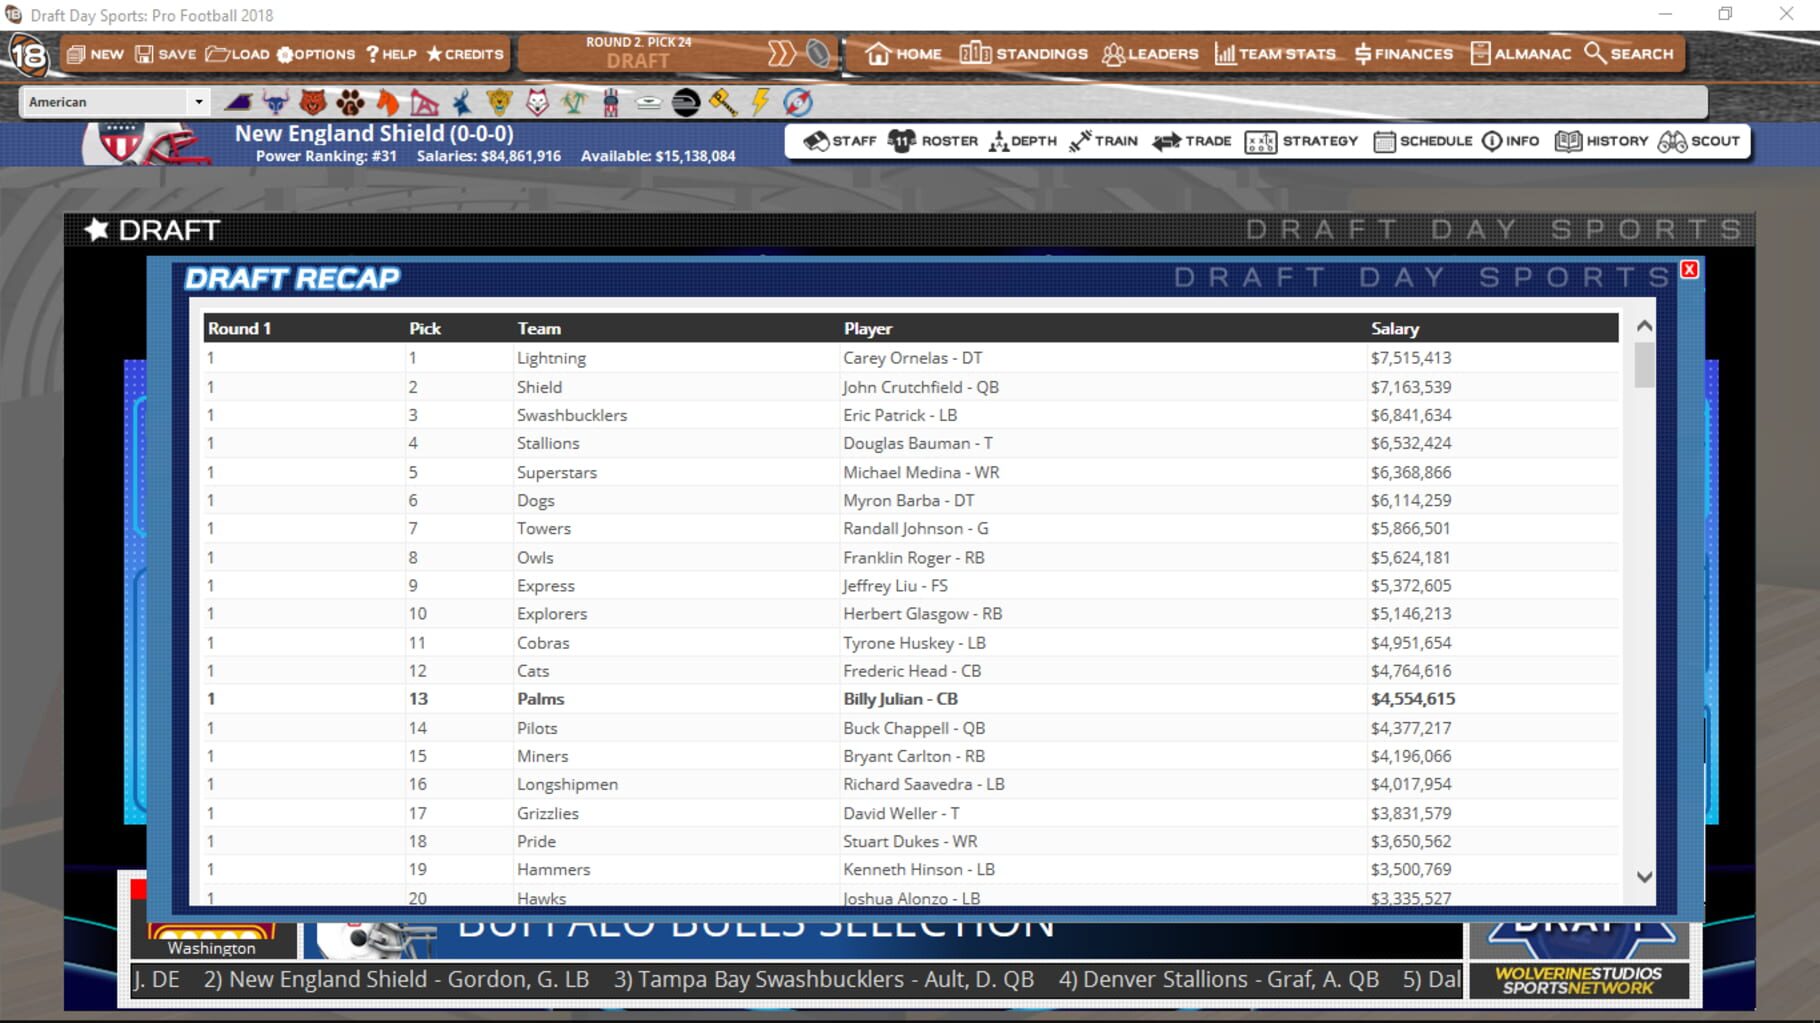
Task: Select the blue bull team logo
Action: [275, 102]
